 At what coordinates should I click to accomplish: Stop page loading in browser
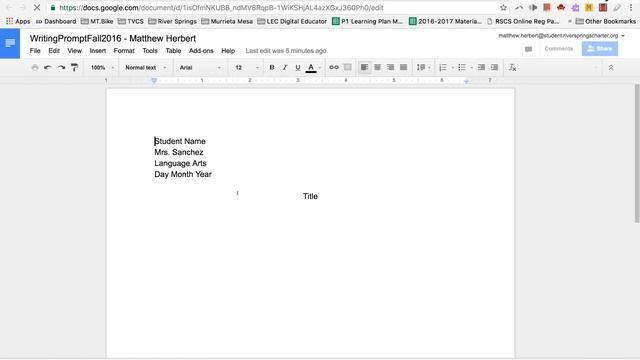(x=36, y=7)
